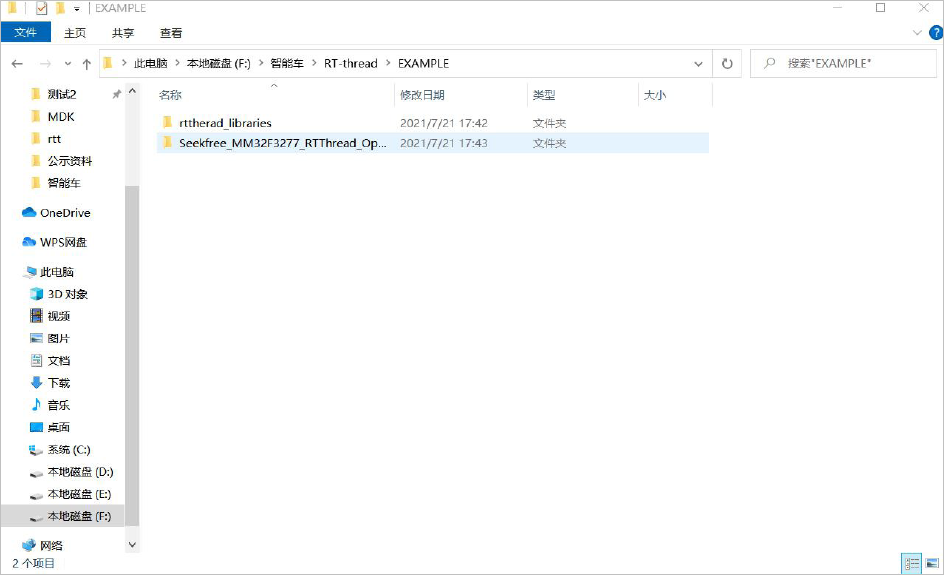
Task: Open recent locations dropdown arrow
Action: (x=67, y=64)
